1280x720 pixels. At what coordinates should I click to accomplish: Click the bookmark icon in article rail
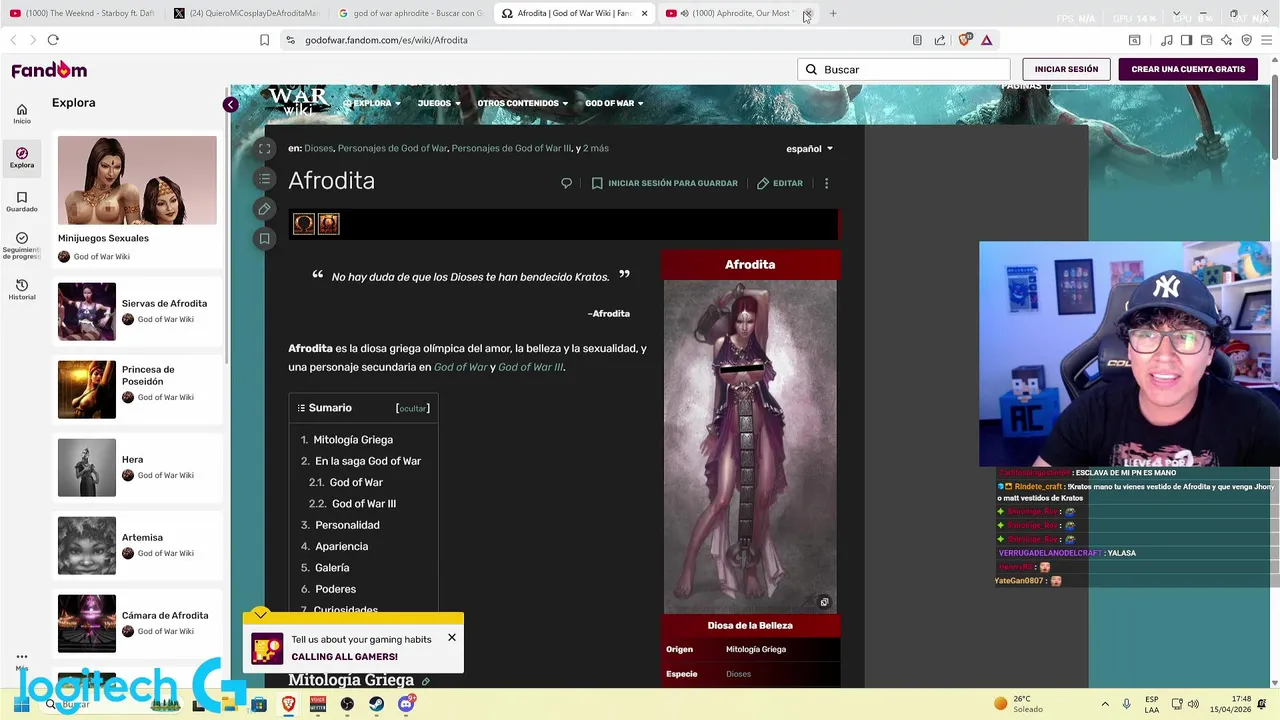click(265, 239)
